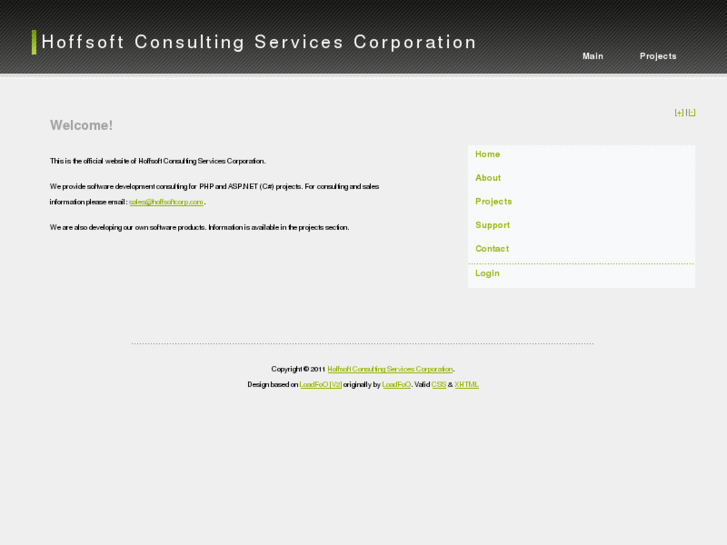The width and height of the screenshot is (727, 545).
Task: Follow Hoffsoft Consulting Services Corporation footer link
Action: 390,369
